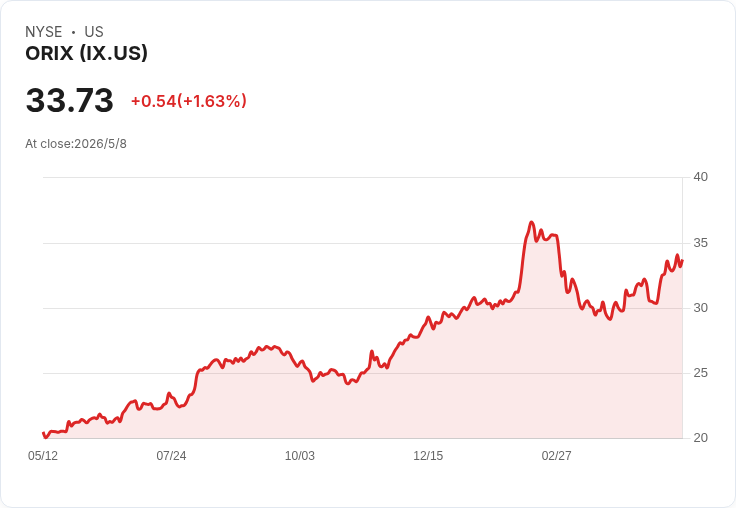The height and width of the screenshot is (508, 736).
Task: Click the 30 price axis label
Action: [x=701, y=308]
